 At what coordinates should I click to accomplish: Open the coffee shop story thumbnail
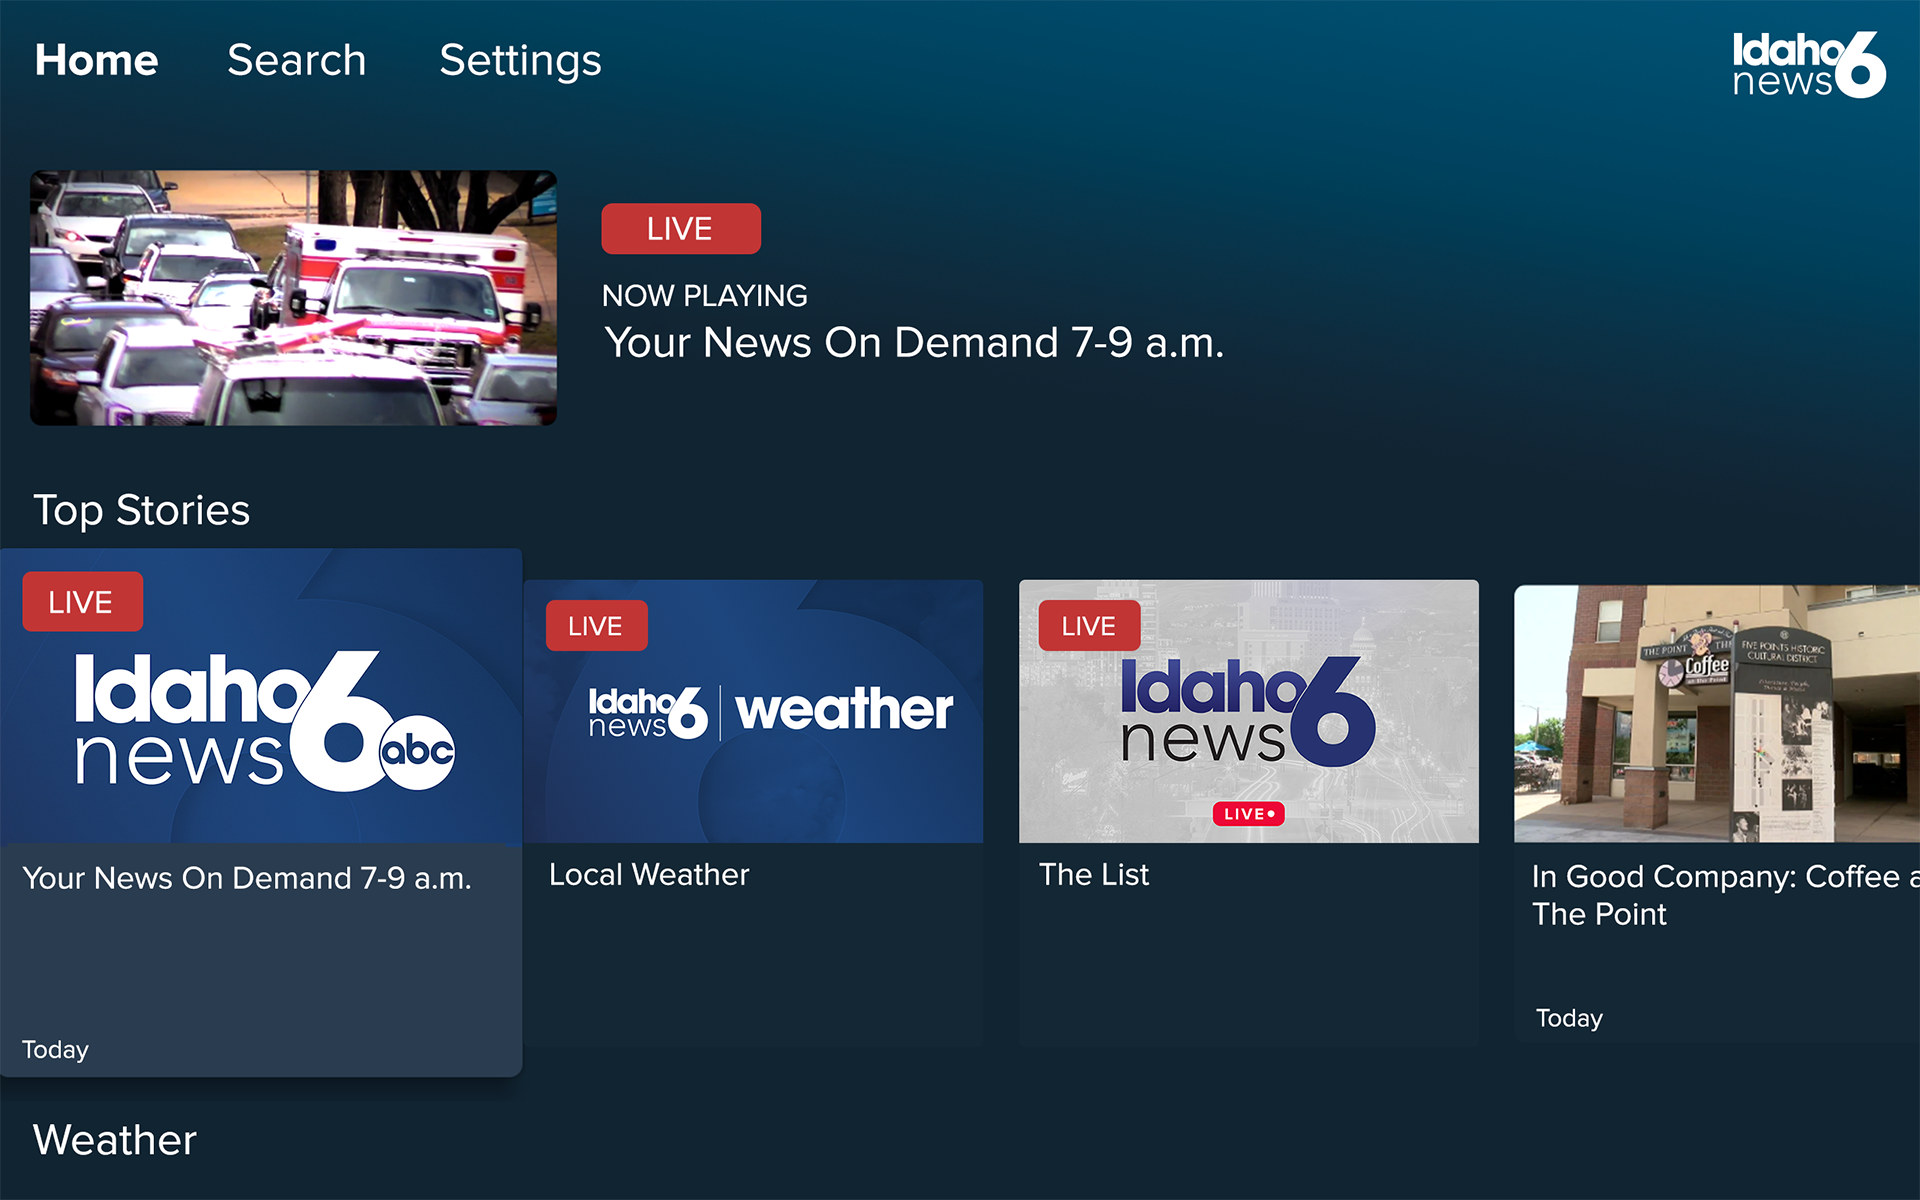[x=1717, y=714]
